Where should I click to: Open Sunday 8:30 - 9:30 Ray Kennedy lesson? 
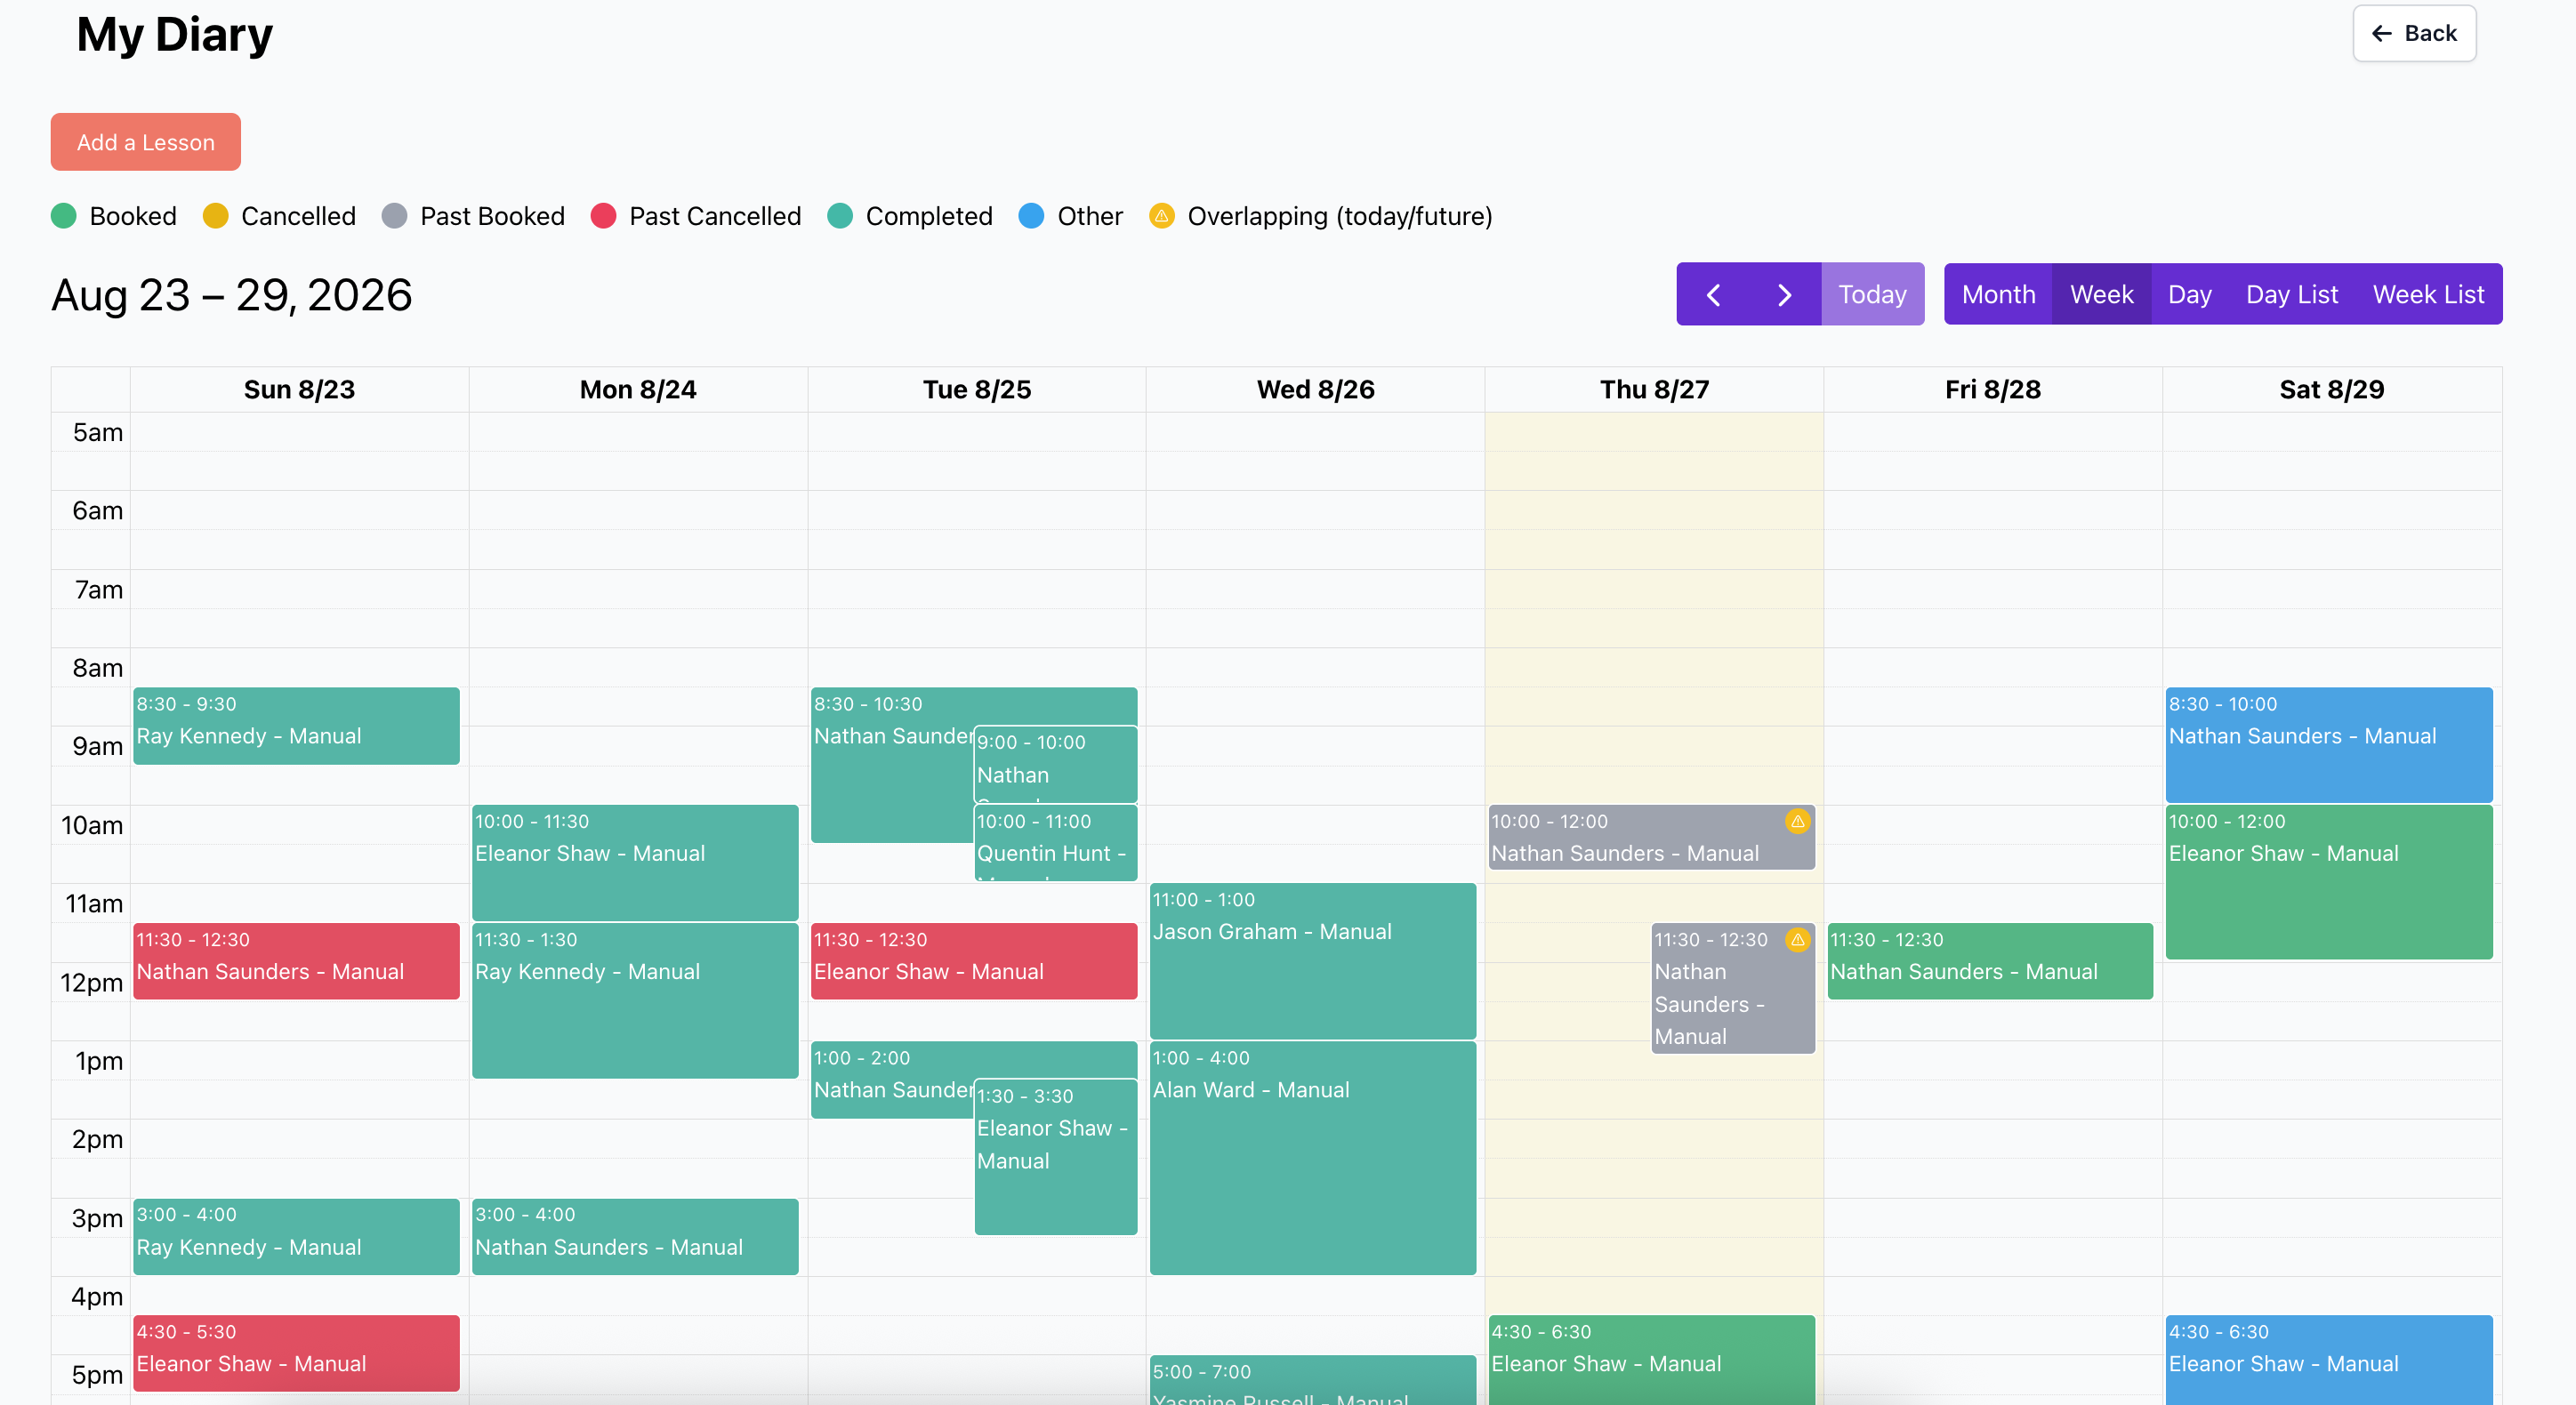pos(296,726)
